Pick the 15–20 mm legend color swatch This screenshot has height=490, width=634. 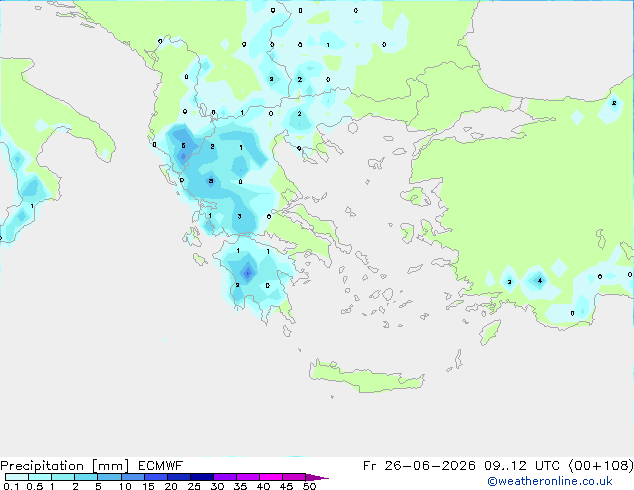click(x=156, y=477)
